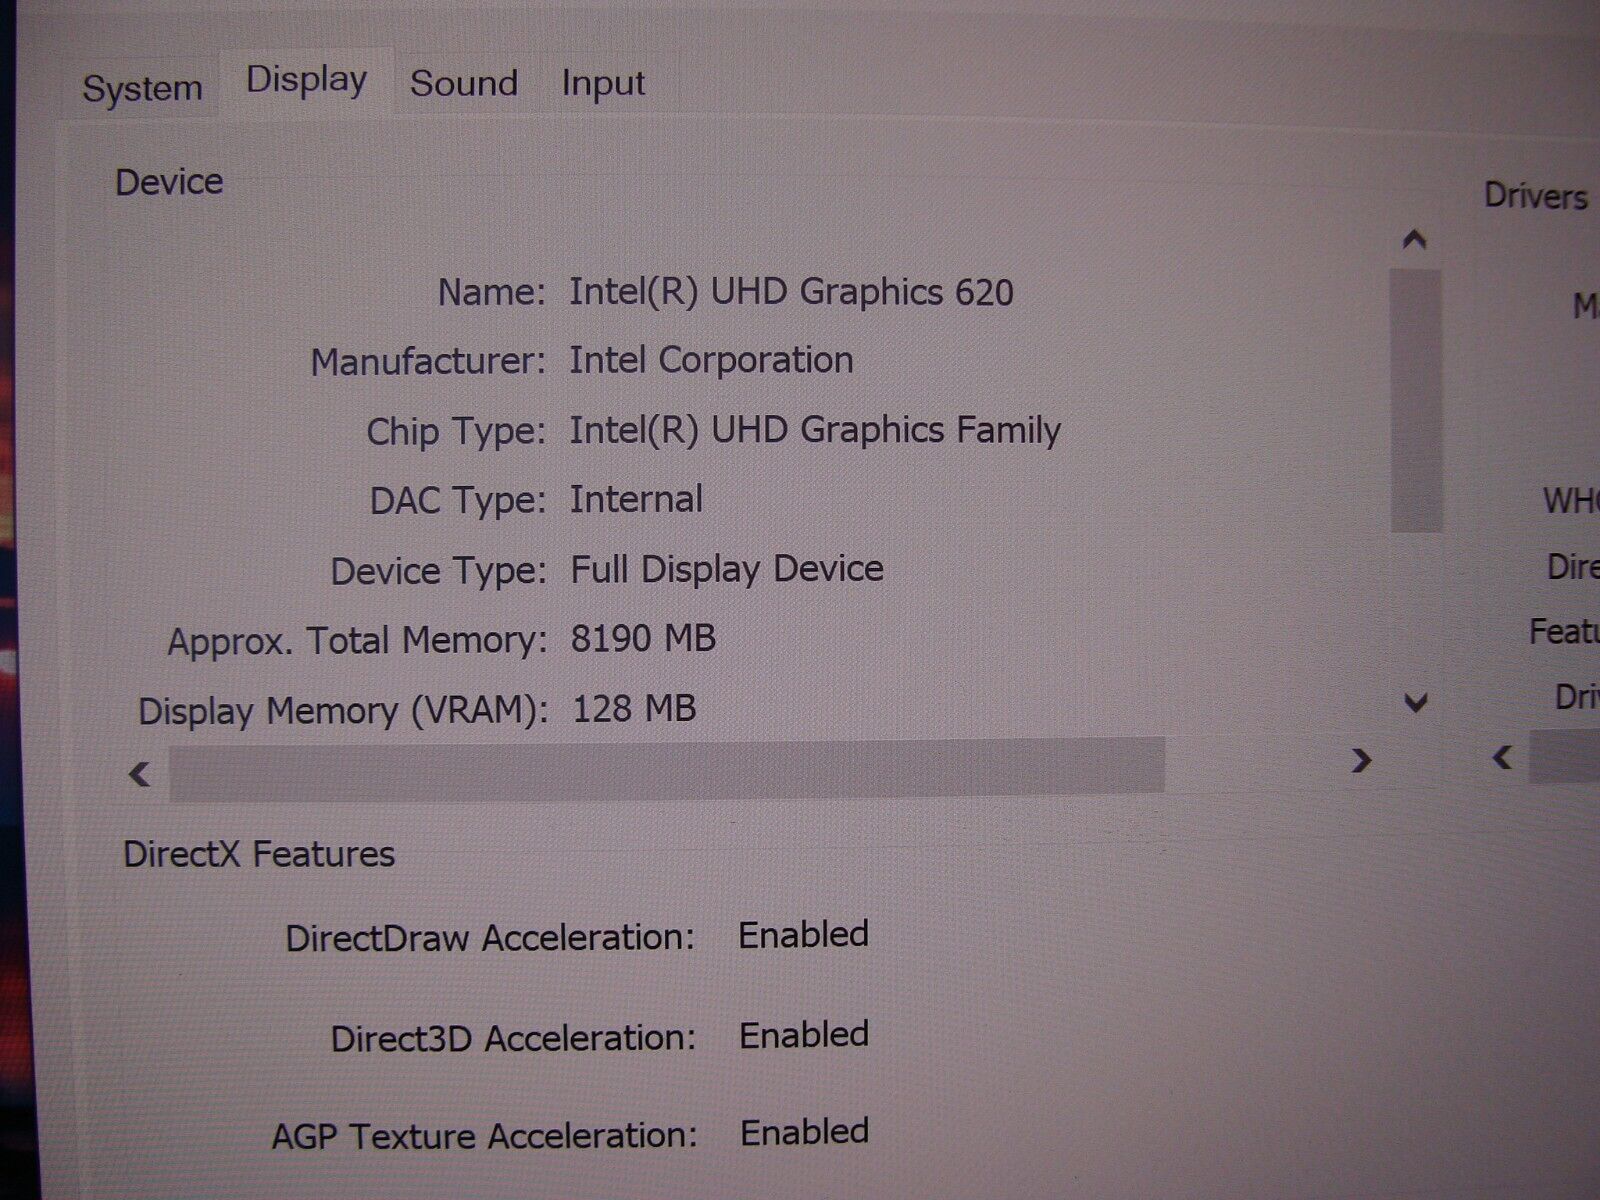
Task: Click the 'Name:' field label
Action: [491, 292]
